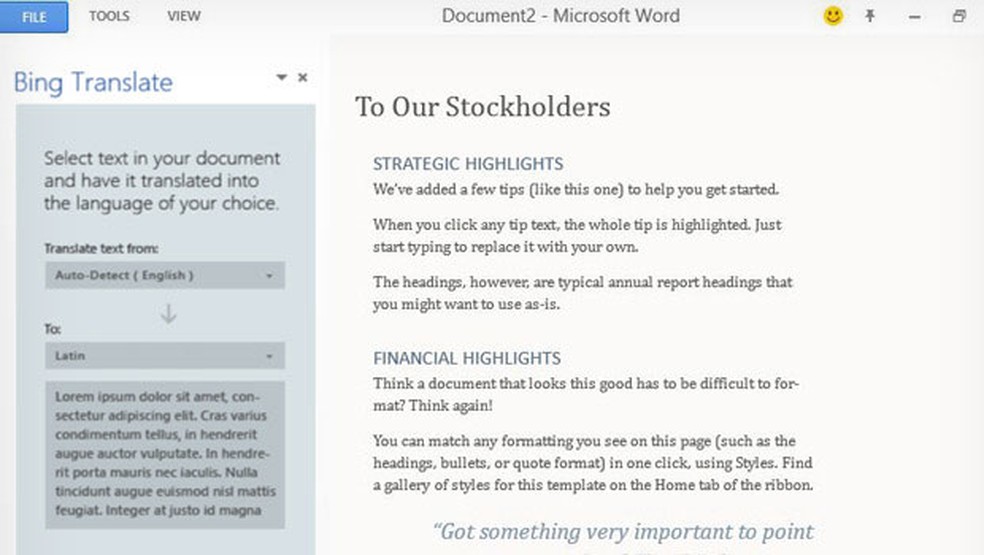Image resolution: width=984 pixels, height=555 pixels.
Task: Click the down arrow between language boxes
Action: coord(168,314)
